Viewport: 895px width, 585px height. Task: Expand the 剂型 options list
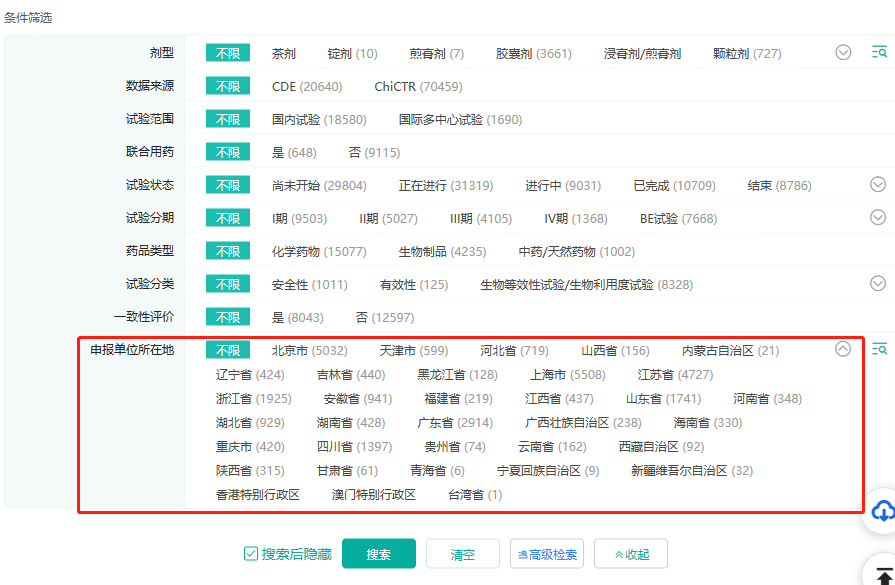click(843, 52)
